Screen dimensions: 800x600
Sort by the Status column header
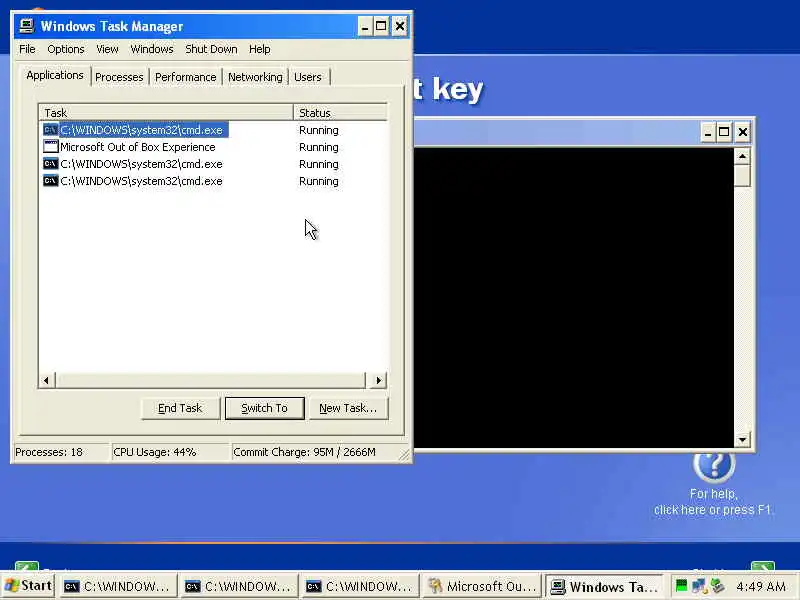pyautogui.click(x=340, y=112)
